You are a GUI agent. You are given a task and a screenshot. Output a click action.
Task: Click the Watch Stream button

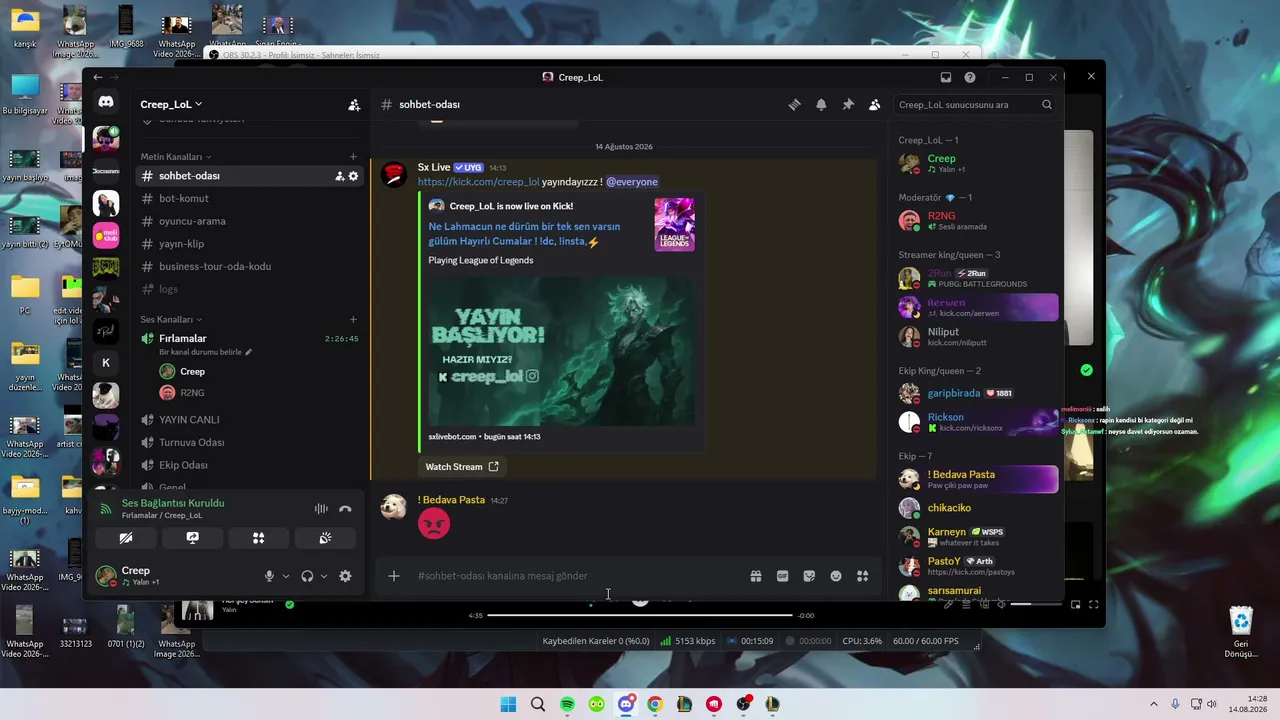coord(462,467)
